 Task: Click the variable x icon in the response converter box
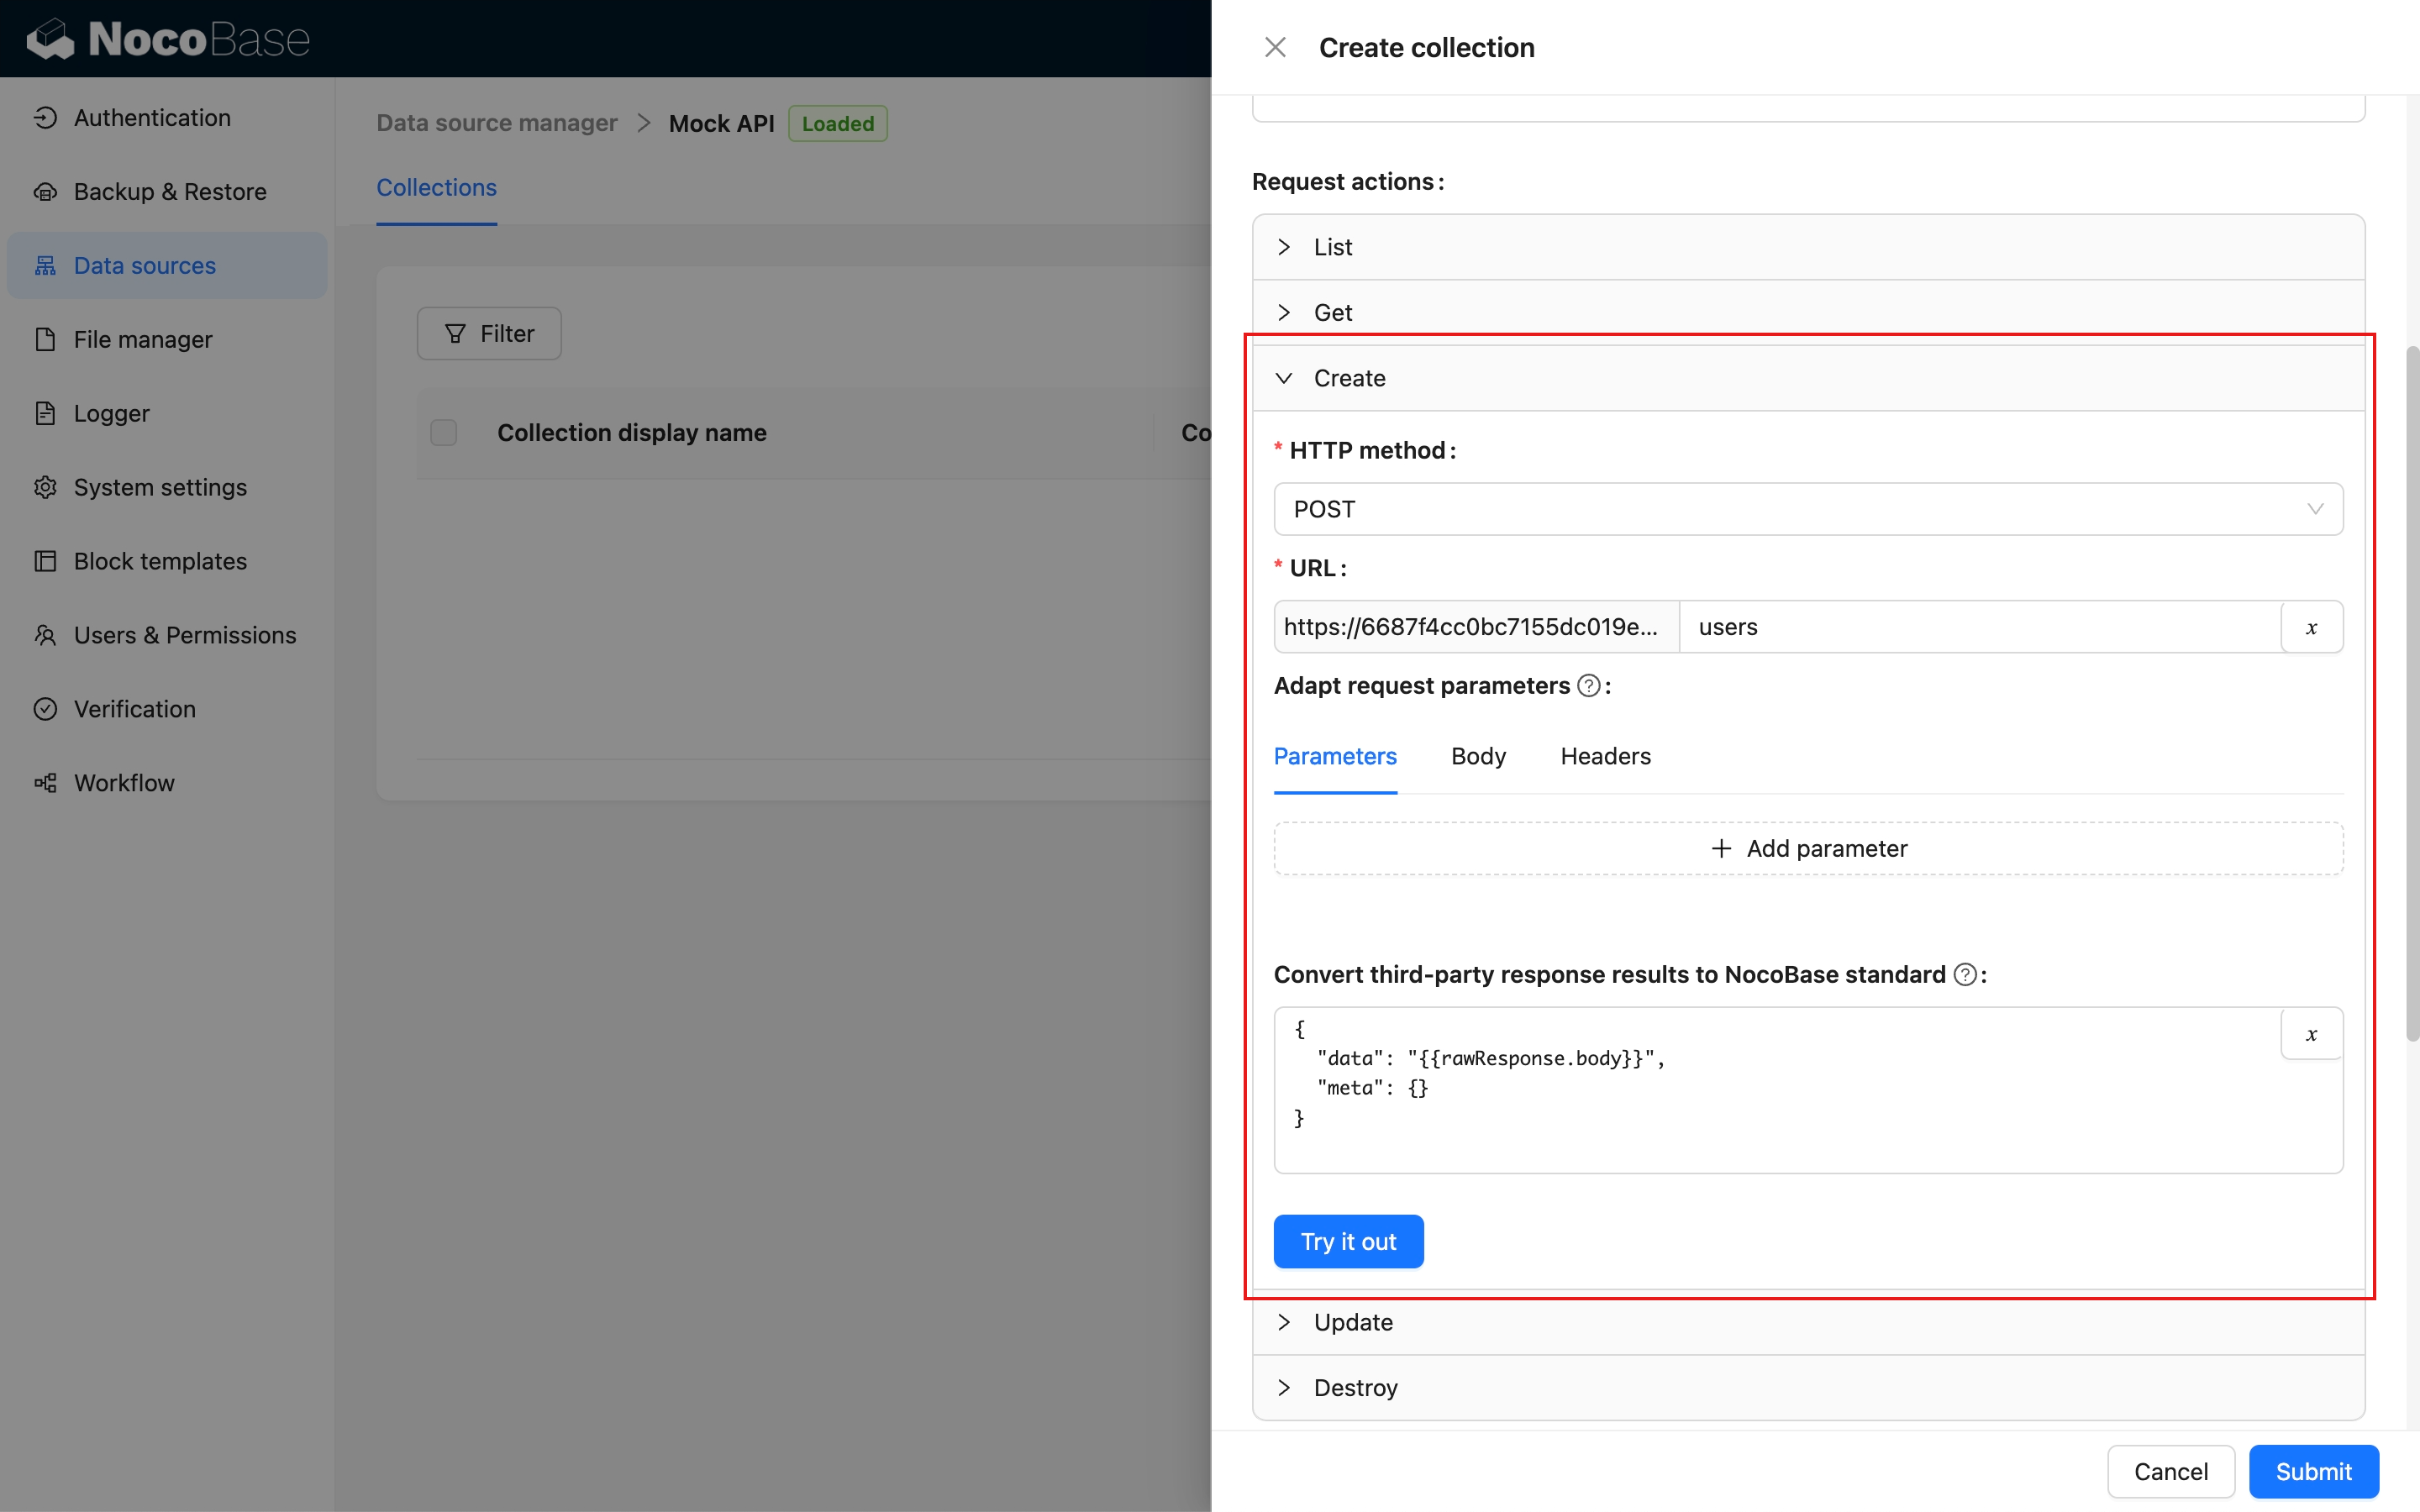click(2311, 1034)
